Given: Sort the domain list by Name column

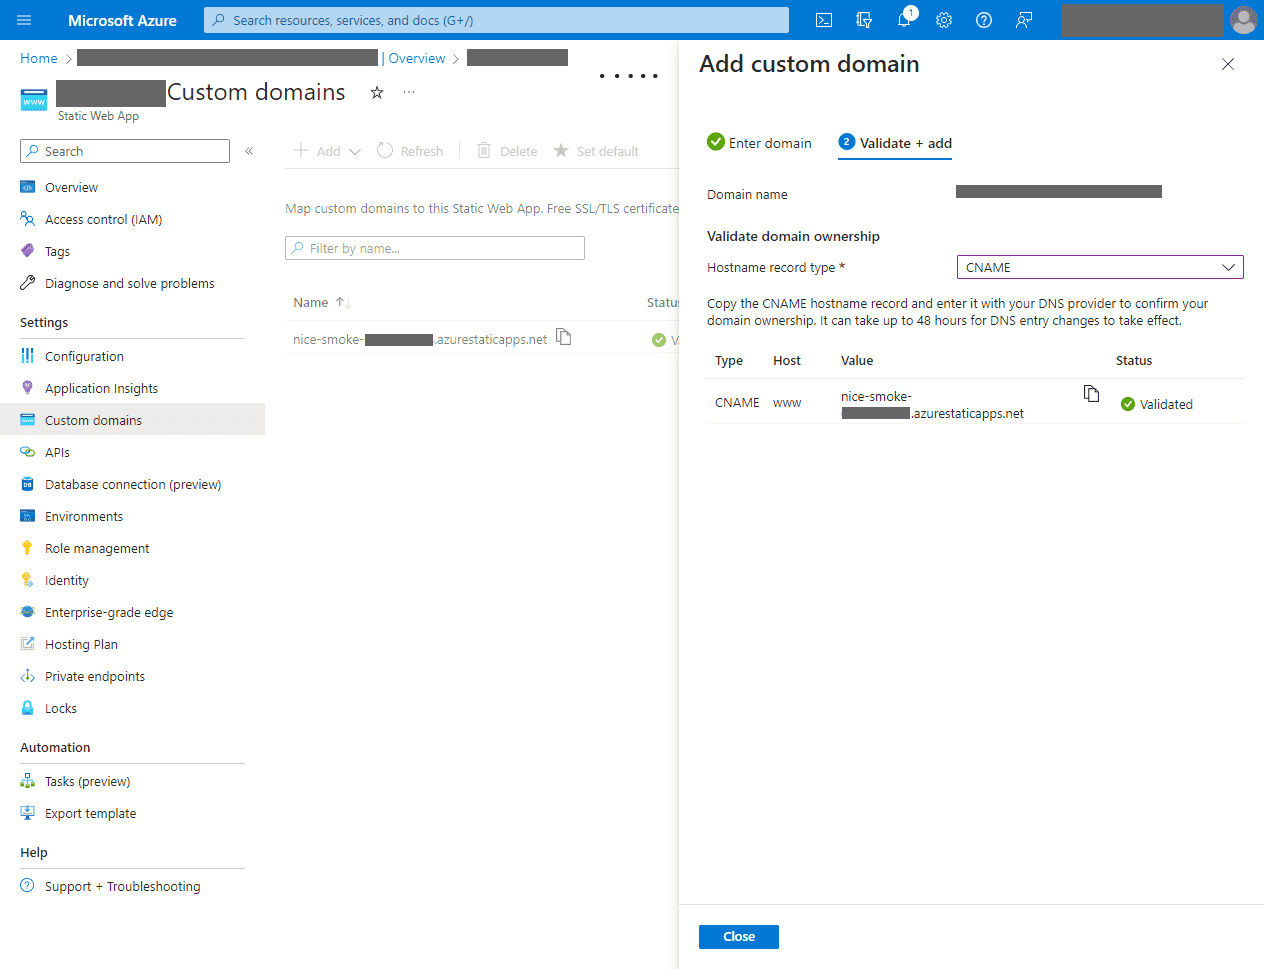Looking at the screenshot, I should [311, 302].
